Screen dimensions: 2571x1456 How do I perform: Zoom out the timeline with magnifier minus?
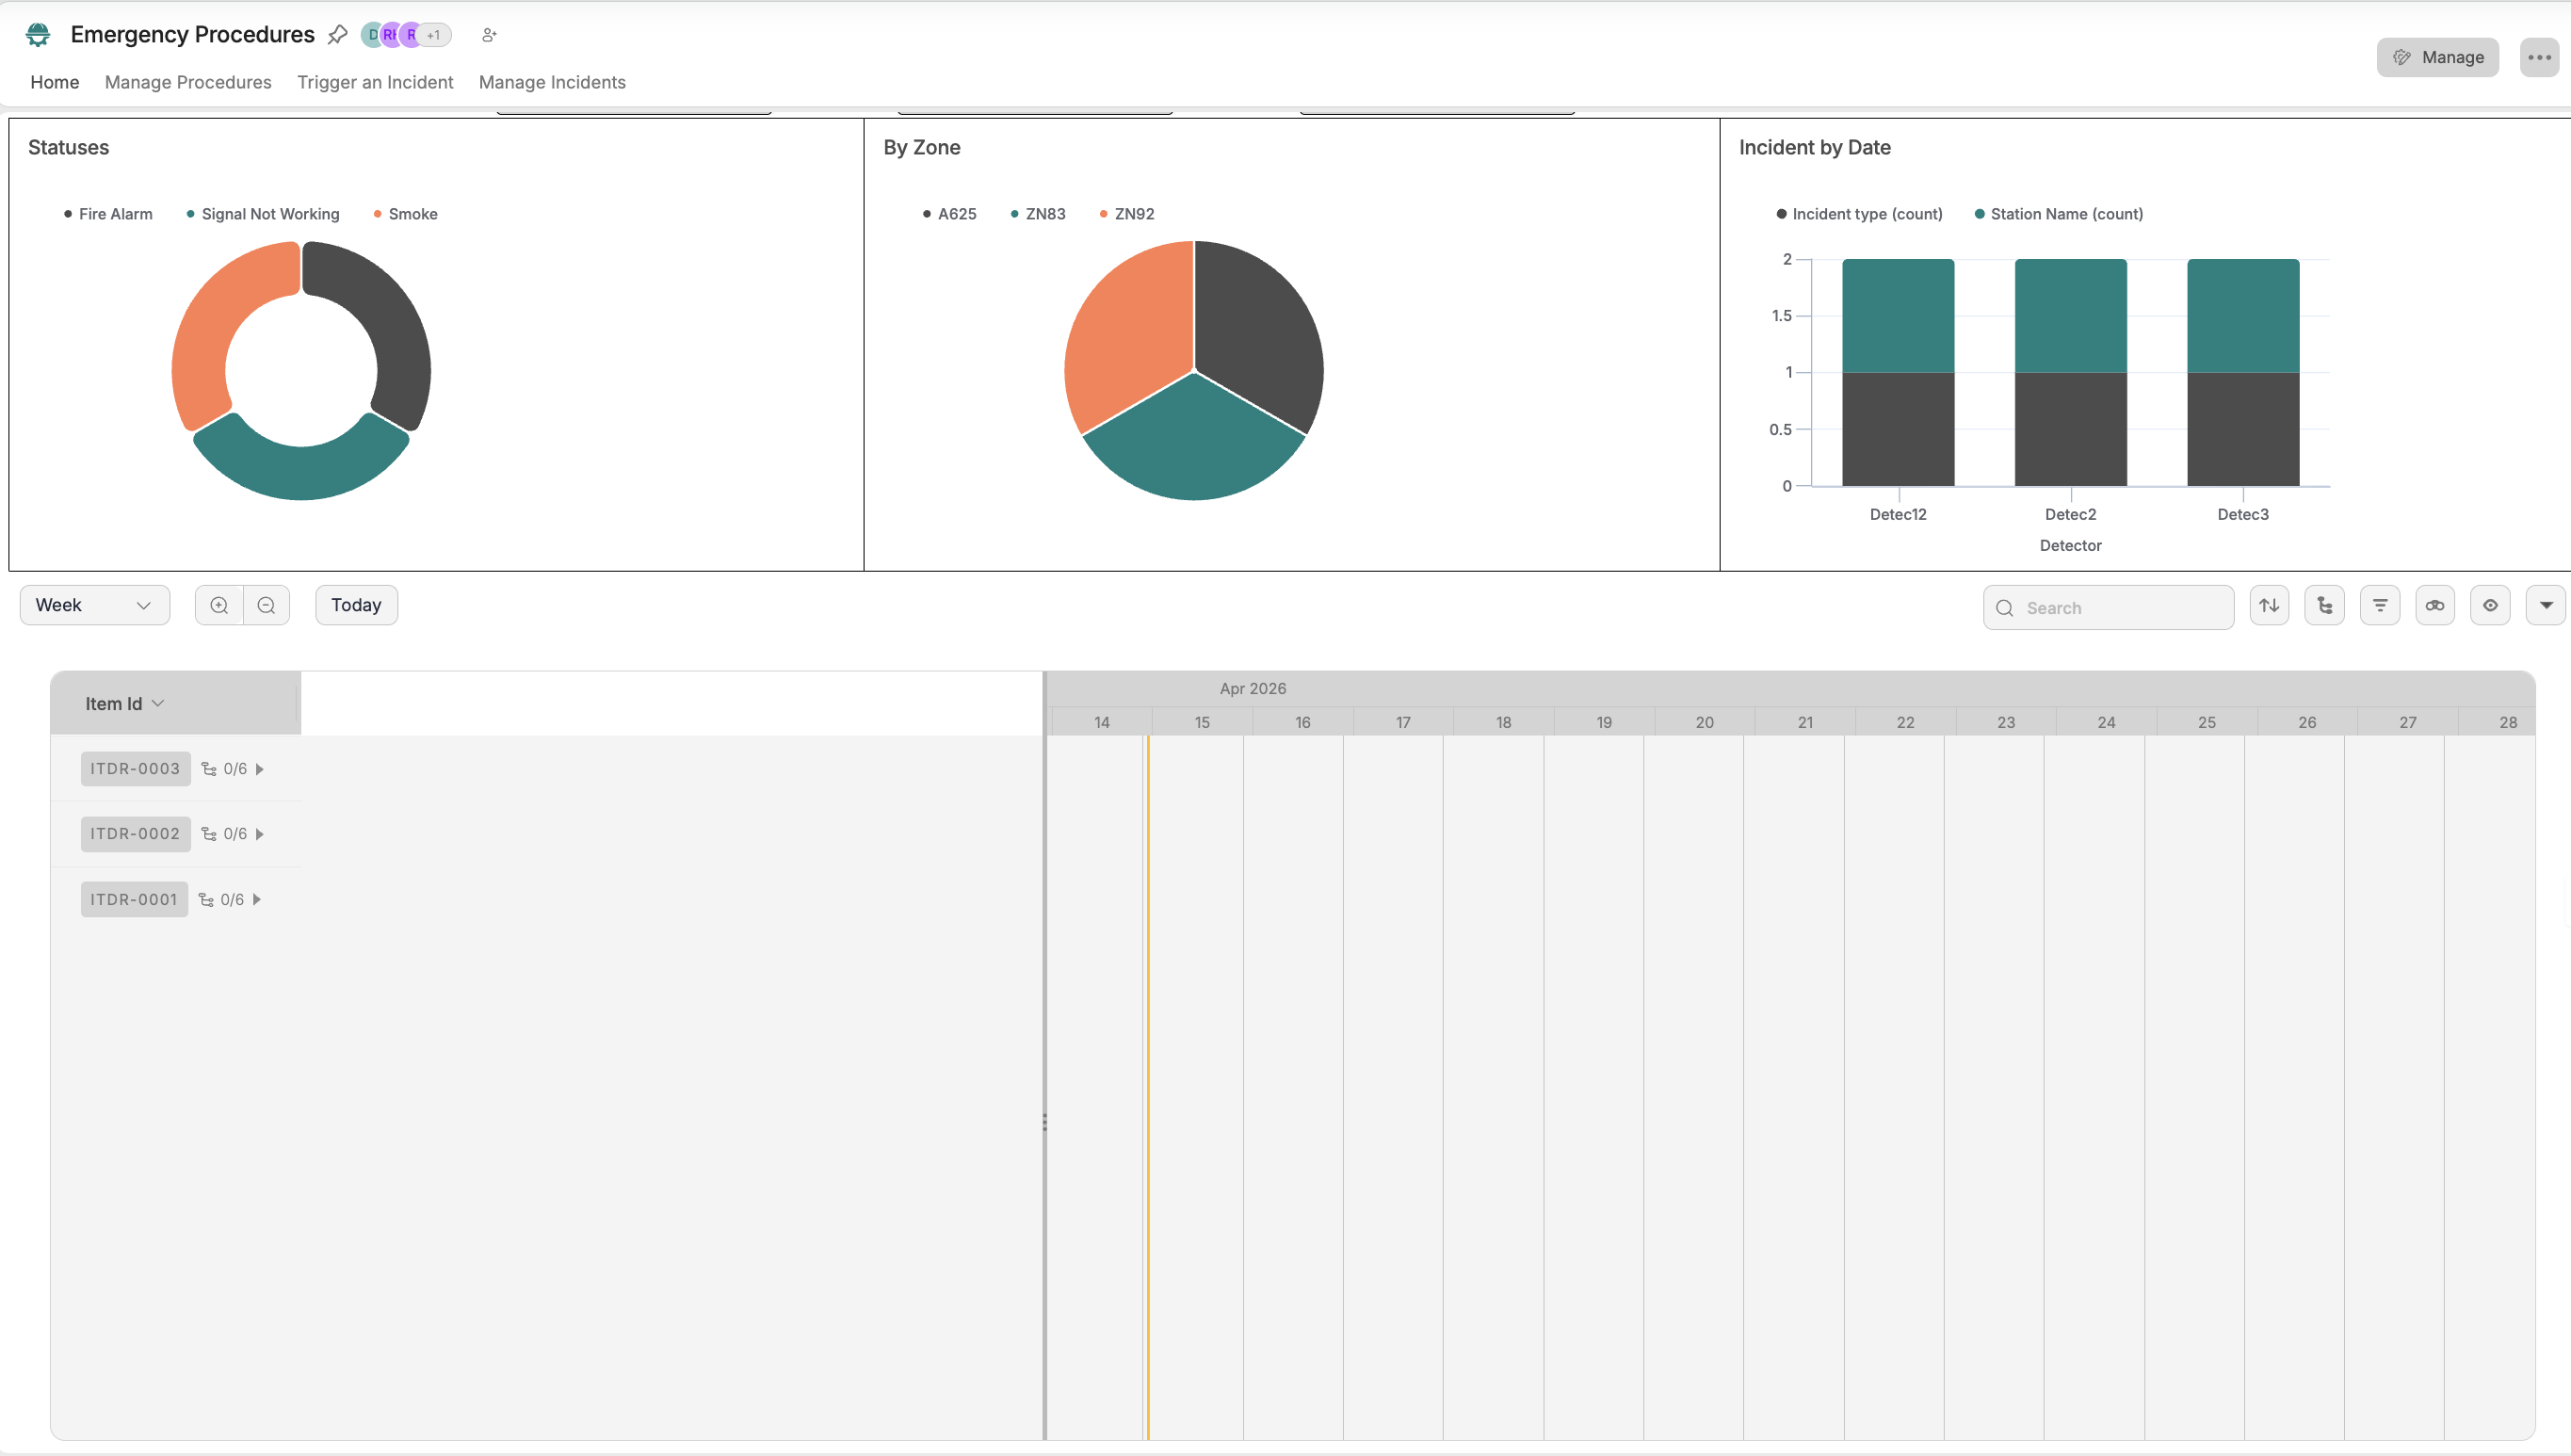tap(266, 605)
